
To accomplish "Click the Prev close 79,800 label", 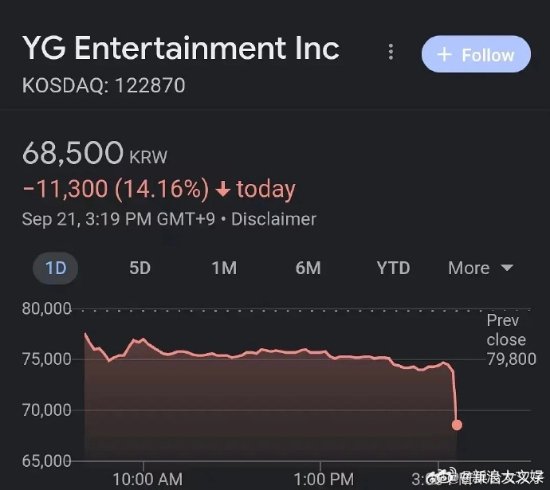I will [x=511, y=340].
